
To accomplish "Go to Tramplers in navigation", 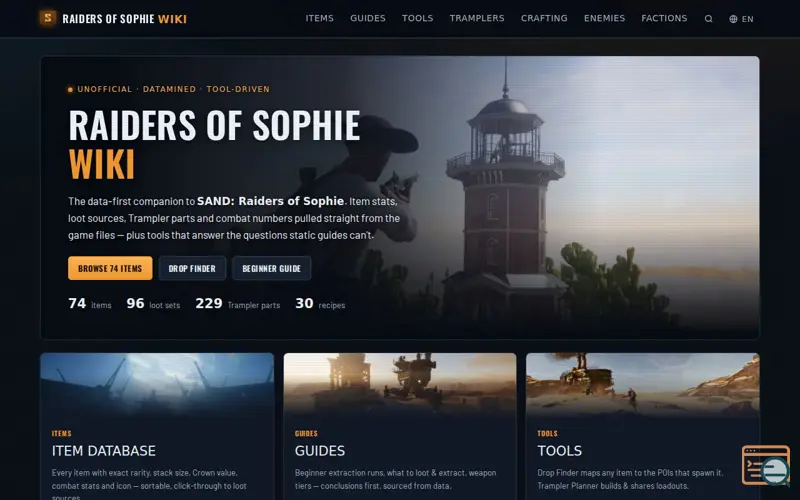I will click(x=477, y=18).
